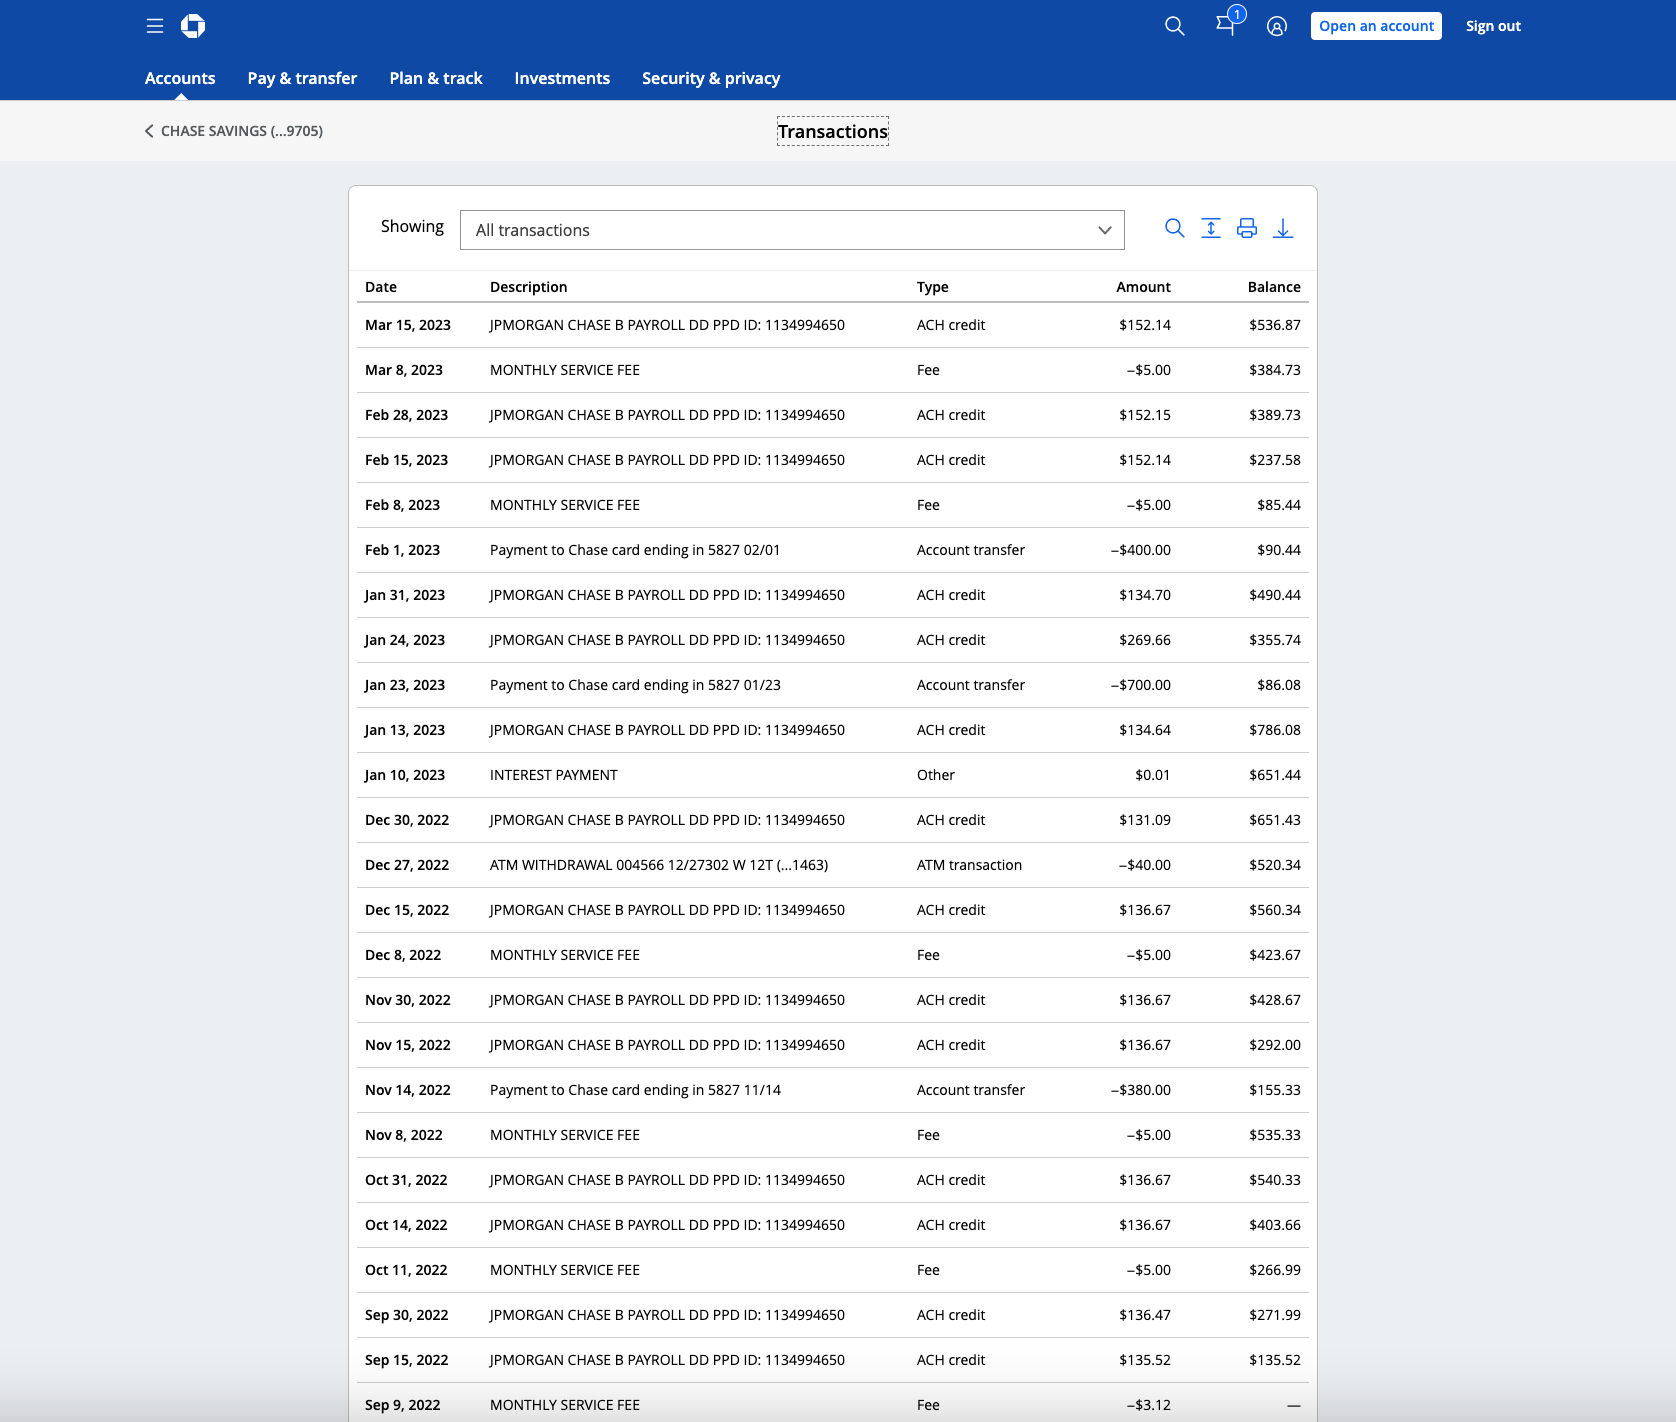
Task: Click the $136.47 amount on Sep 30
Action: (x=1145, y=1315)
